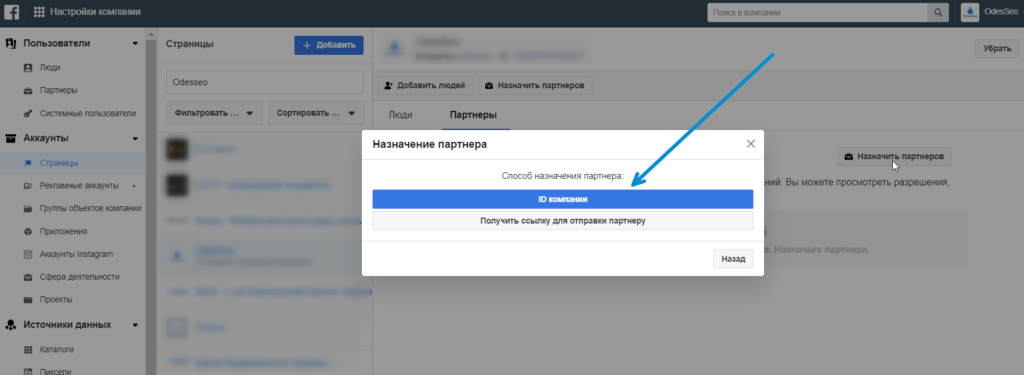Select Страницы in the sidebar

(x=59, y=163)
